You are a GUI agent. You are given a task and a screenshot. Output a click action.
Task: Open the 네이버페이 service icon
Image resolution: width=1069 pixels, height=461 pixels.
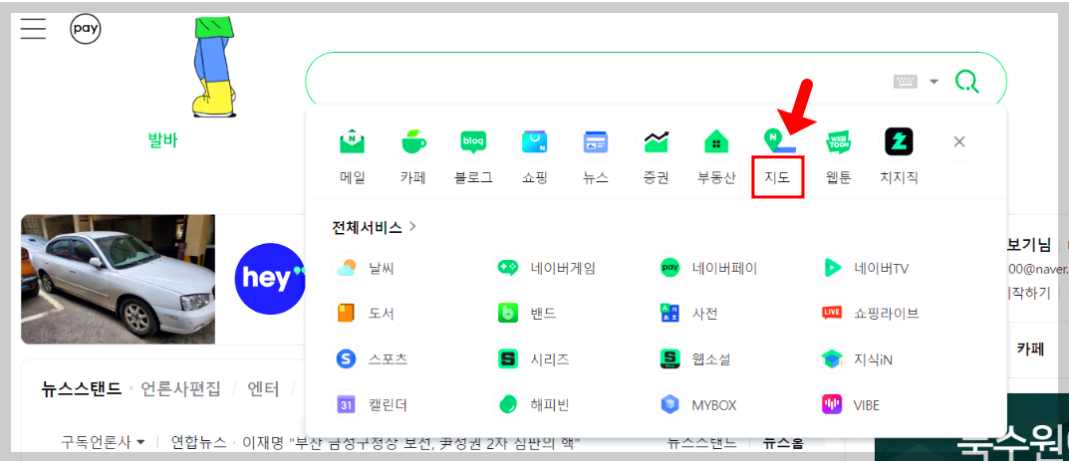669,268
